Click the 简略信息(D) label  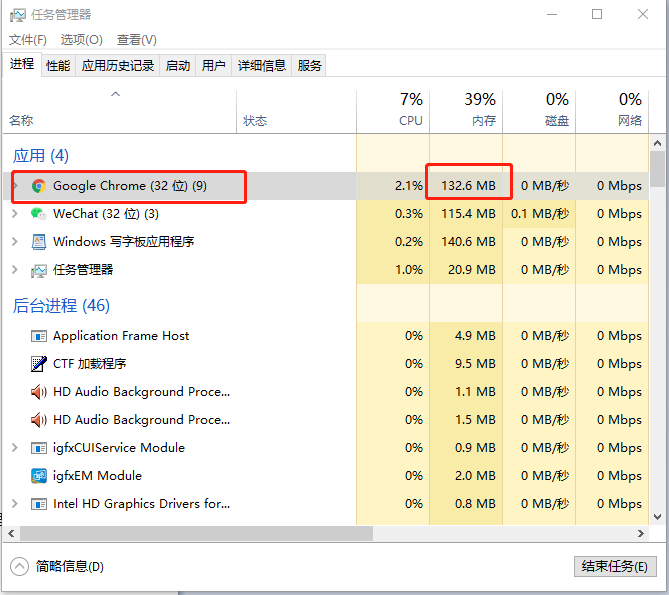70,567
